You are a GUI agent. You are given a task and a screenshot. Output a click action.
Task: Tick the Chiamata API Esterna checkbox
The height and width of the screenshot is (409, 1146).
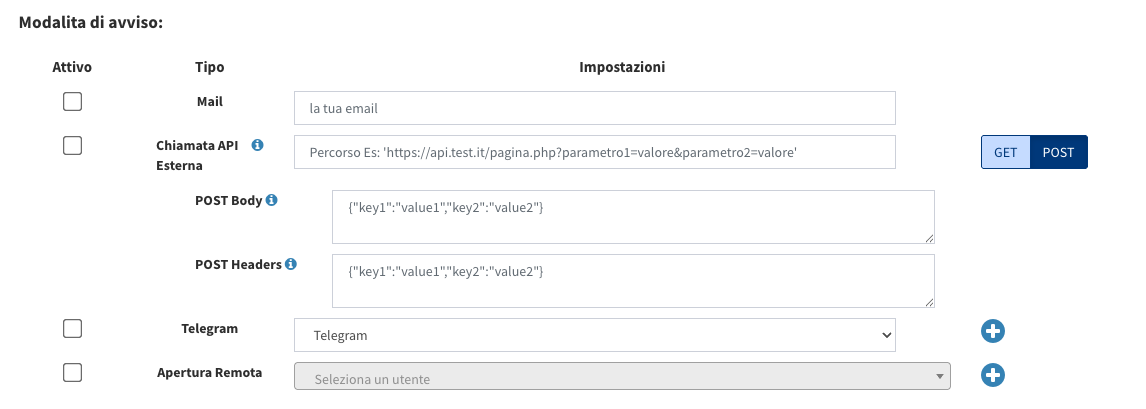(x=72, y=145)
